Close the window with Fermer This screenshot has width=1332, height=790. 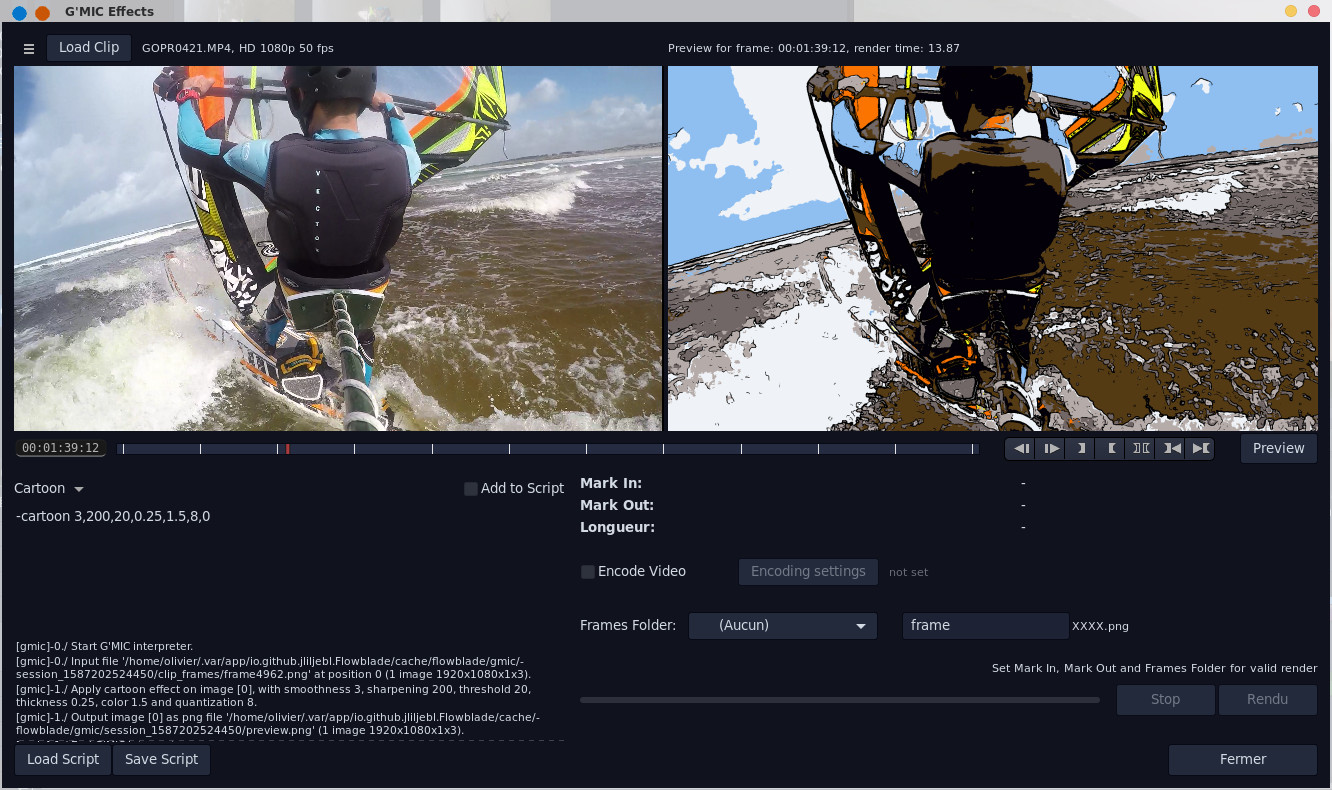click(x=1242, y=760)
